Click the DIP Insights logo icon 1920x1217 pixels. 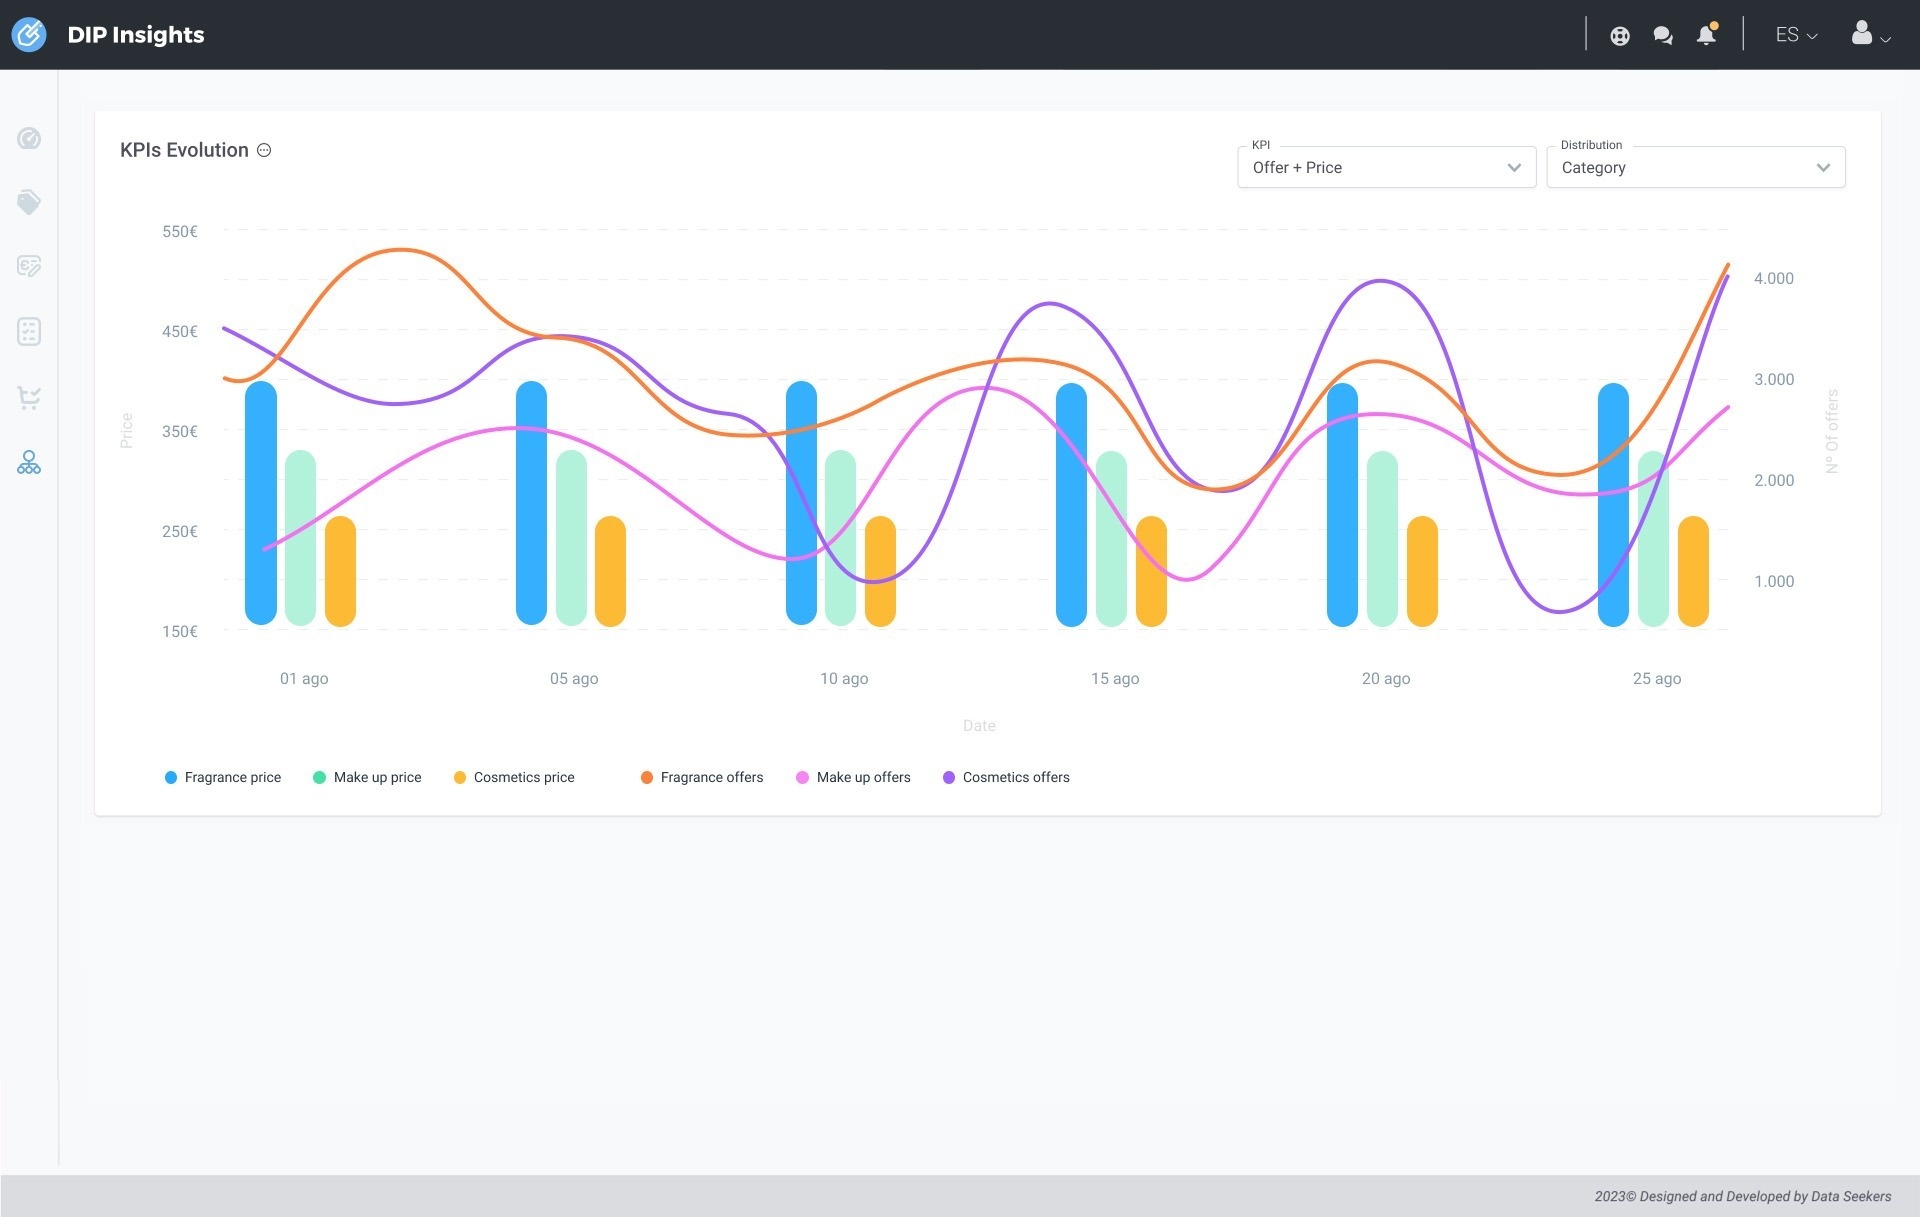29,34
